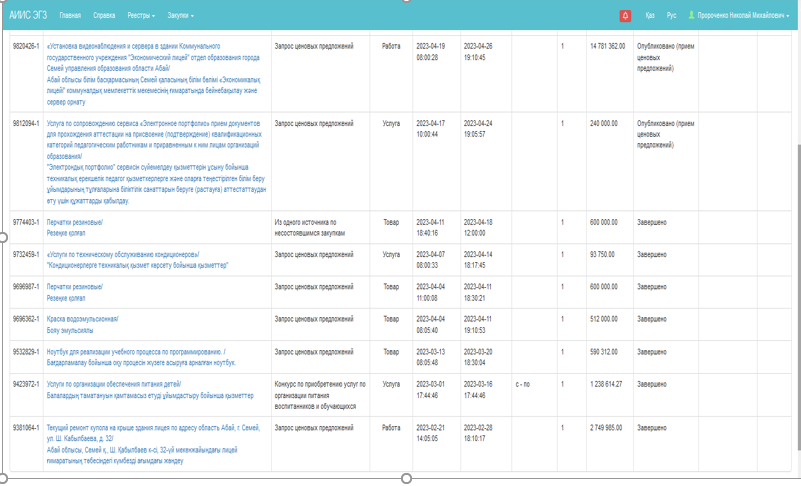Select procurement number 9696987-1
The height and width of the screenshot is (486, 801).
[x=26, y=287]
